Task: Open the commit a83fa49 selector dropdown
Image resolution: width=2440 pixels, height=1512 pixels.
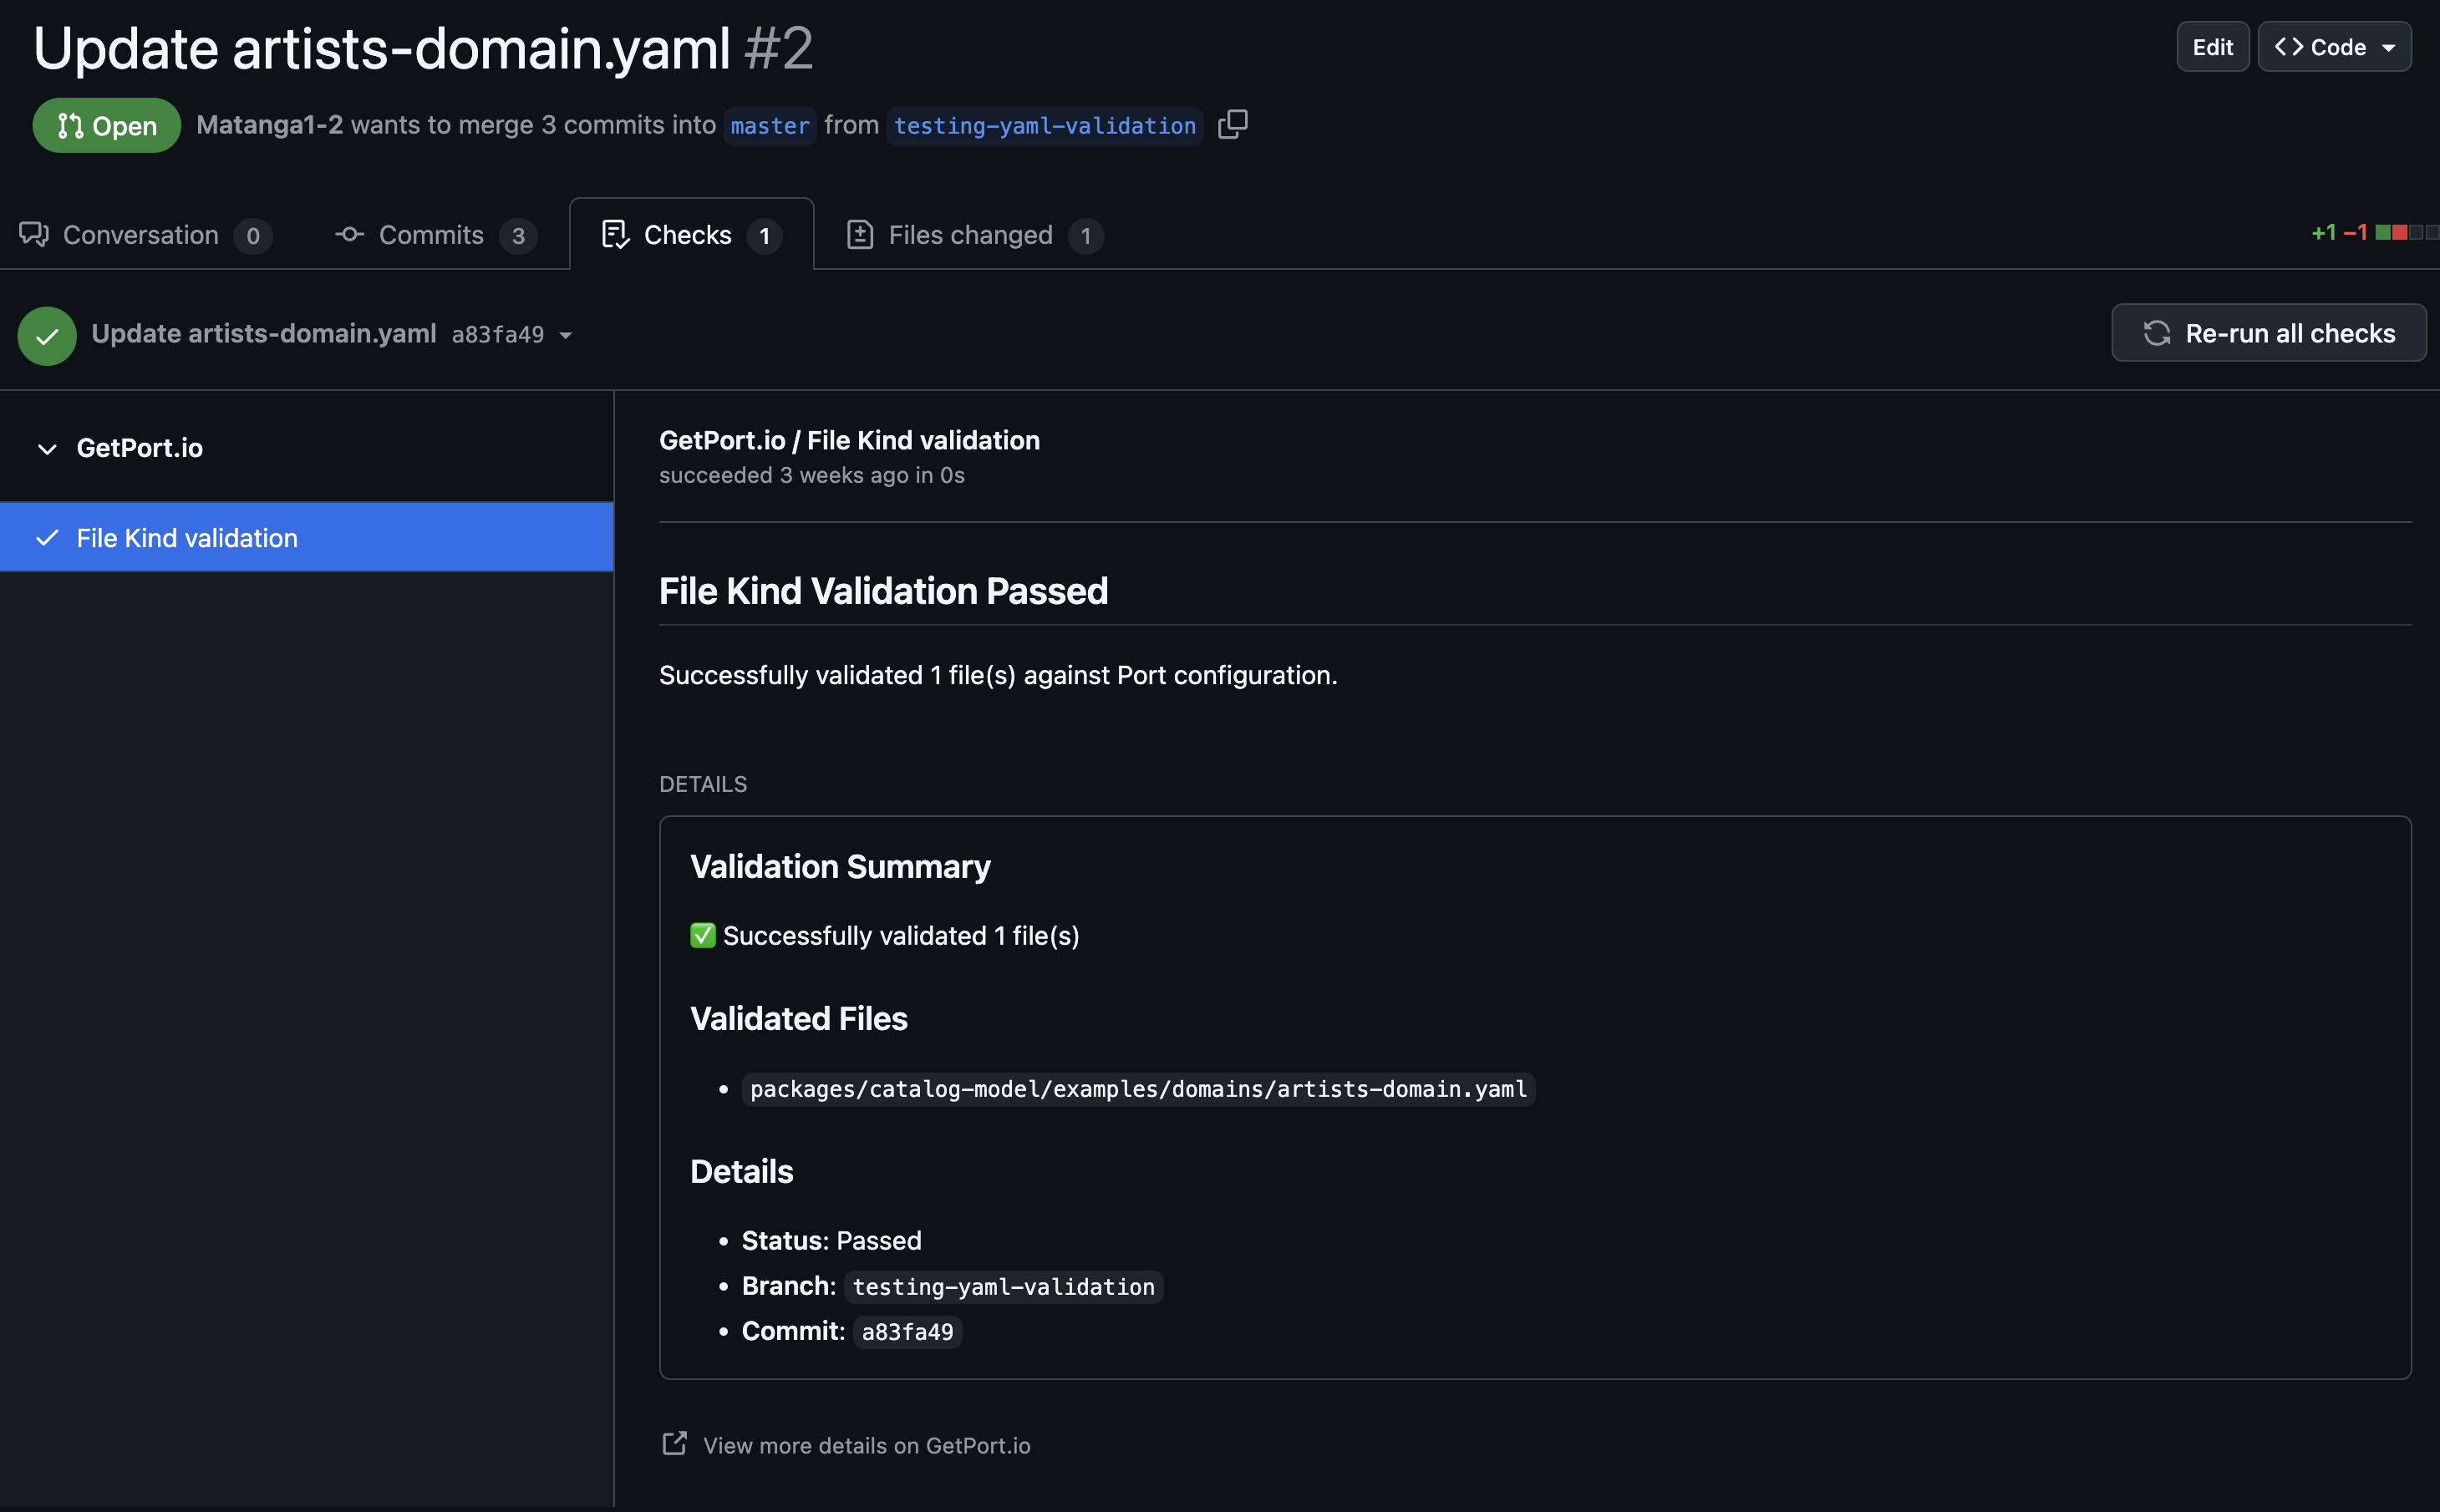Action: click(566, 336)
